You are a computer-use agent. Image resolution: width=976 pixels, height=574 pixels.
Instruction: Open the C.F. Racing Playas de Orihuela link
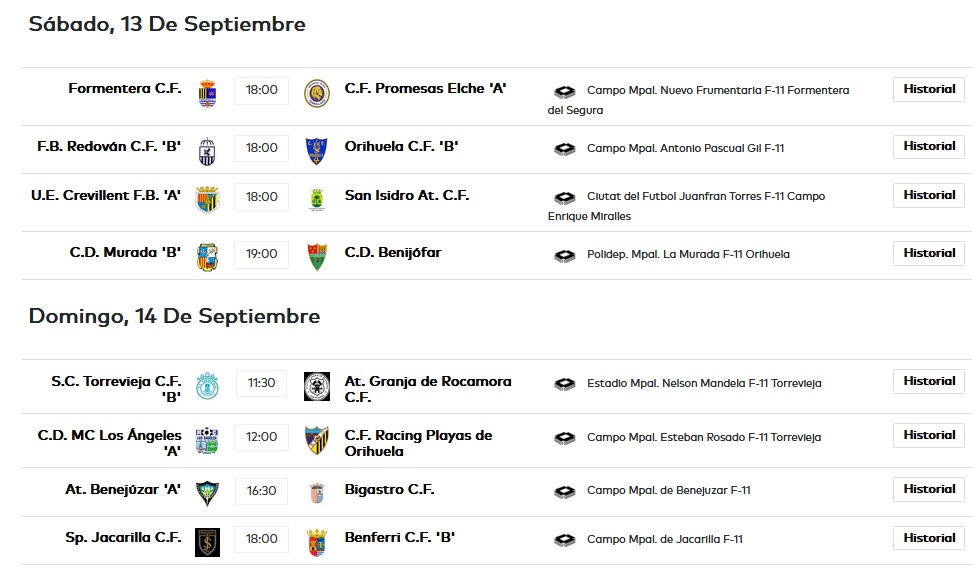[418, 443]
